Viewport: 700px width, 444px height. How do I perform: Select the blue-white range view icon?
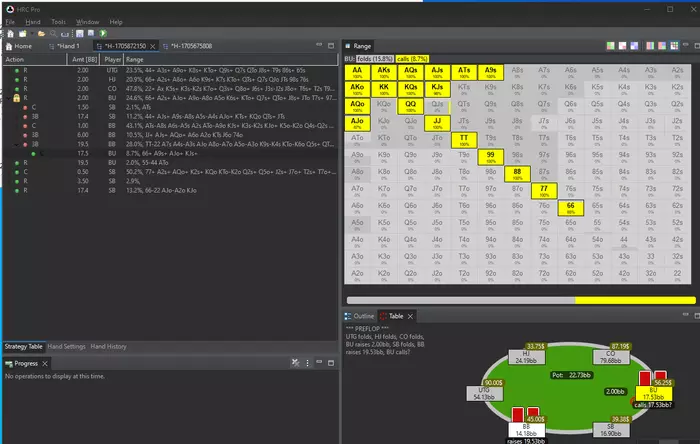[x=634, y=46]
